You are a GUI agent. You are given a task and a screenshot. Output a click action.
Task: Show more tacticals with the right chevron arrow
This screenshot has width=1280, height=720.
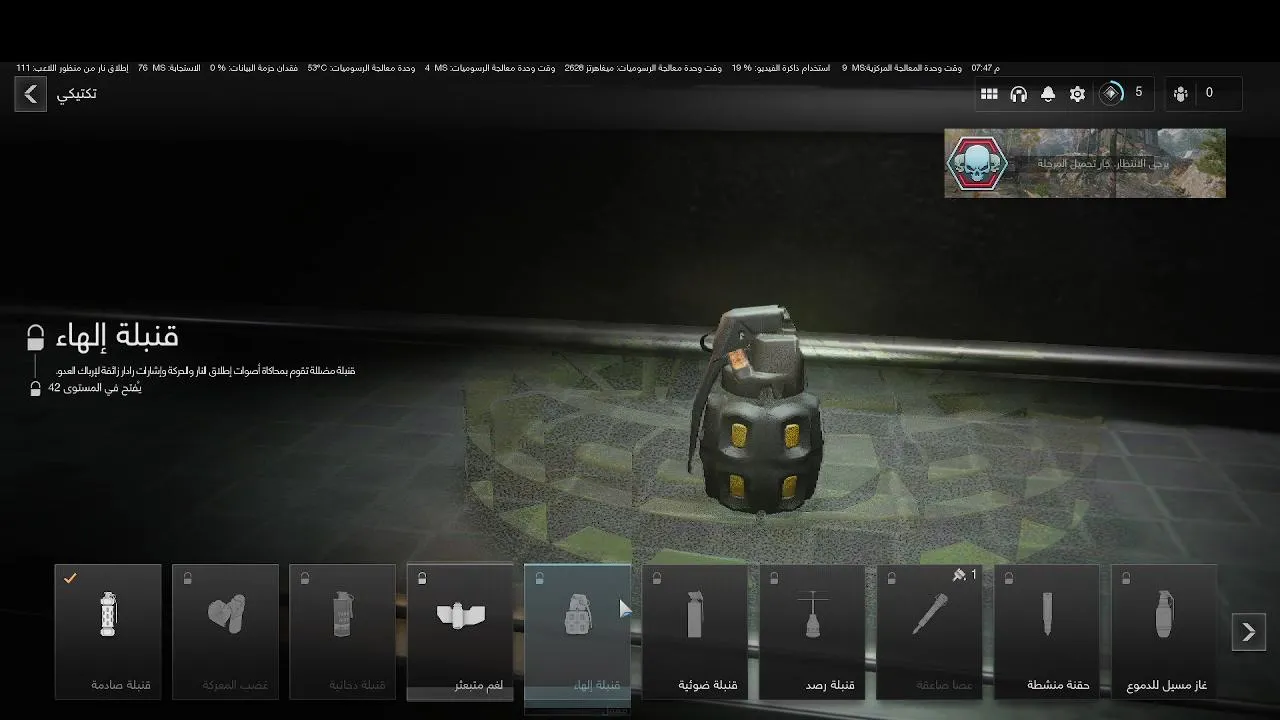pos(1249,632)
